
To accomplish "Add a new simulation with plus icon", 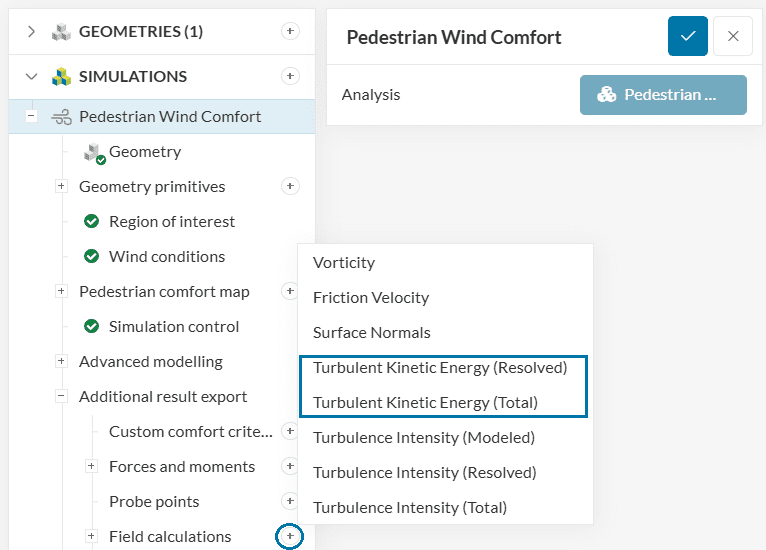I will pyautogui.click(x=290, y=76).
